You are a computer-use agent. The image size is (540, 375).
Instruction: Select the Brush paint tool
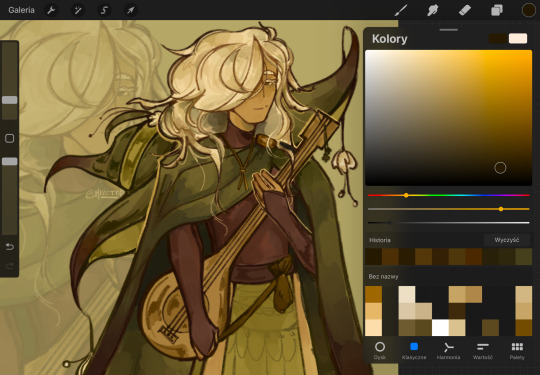point(401,10)
